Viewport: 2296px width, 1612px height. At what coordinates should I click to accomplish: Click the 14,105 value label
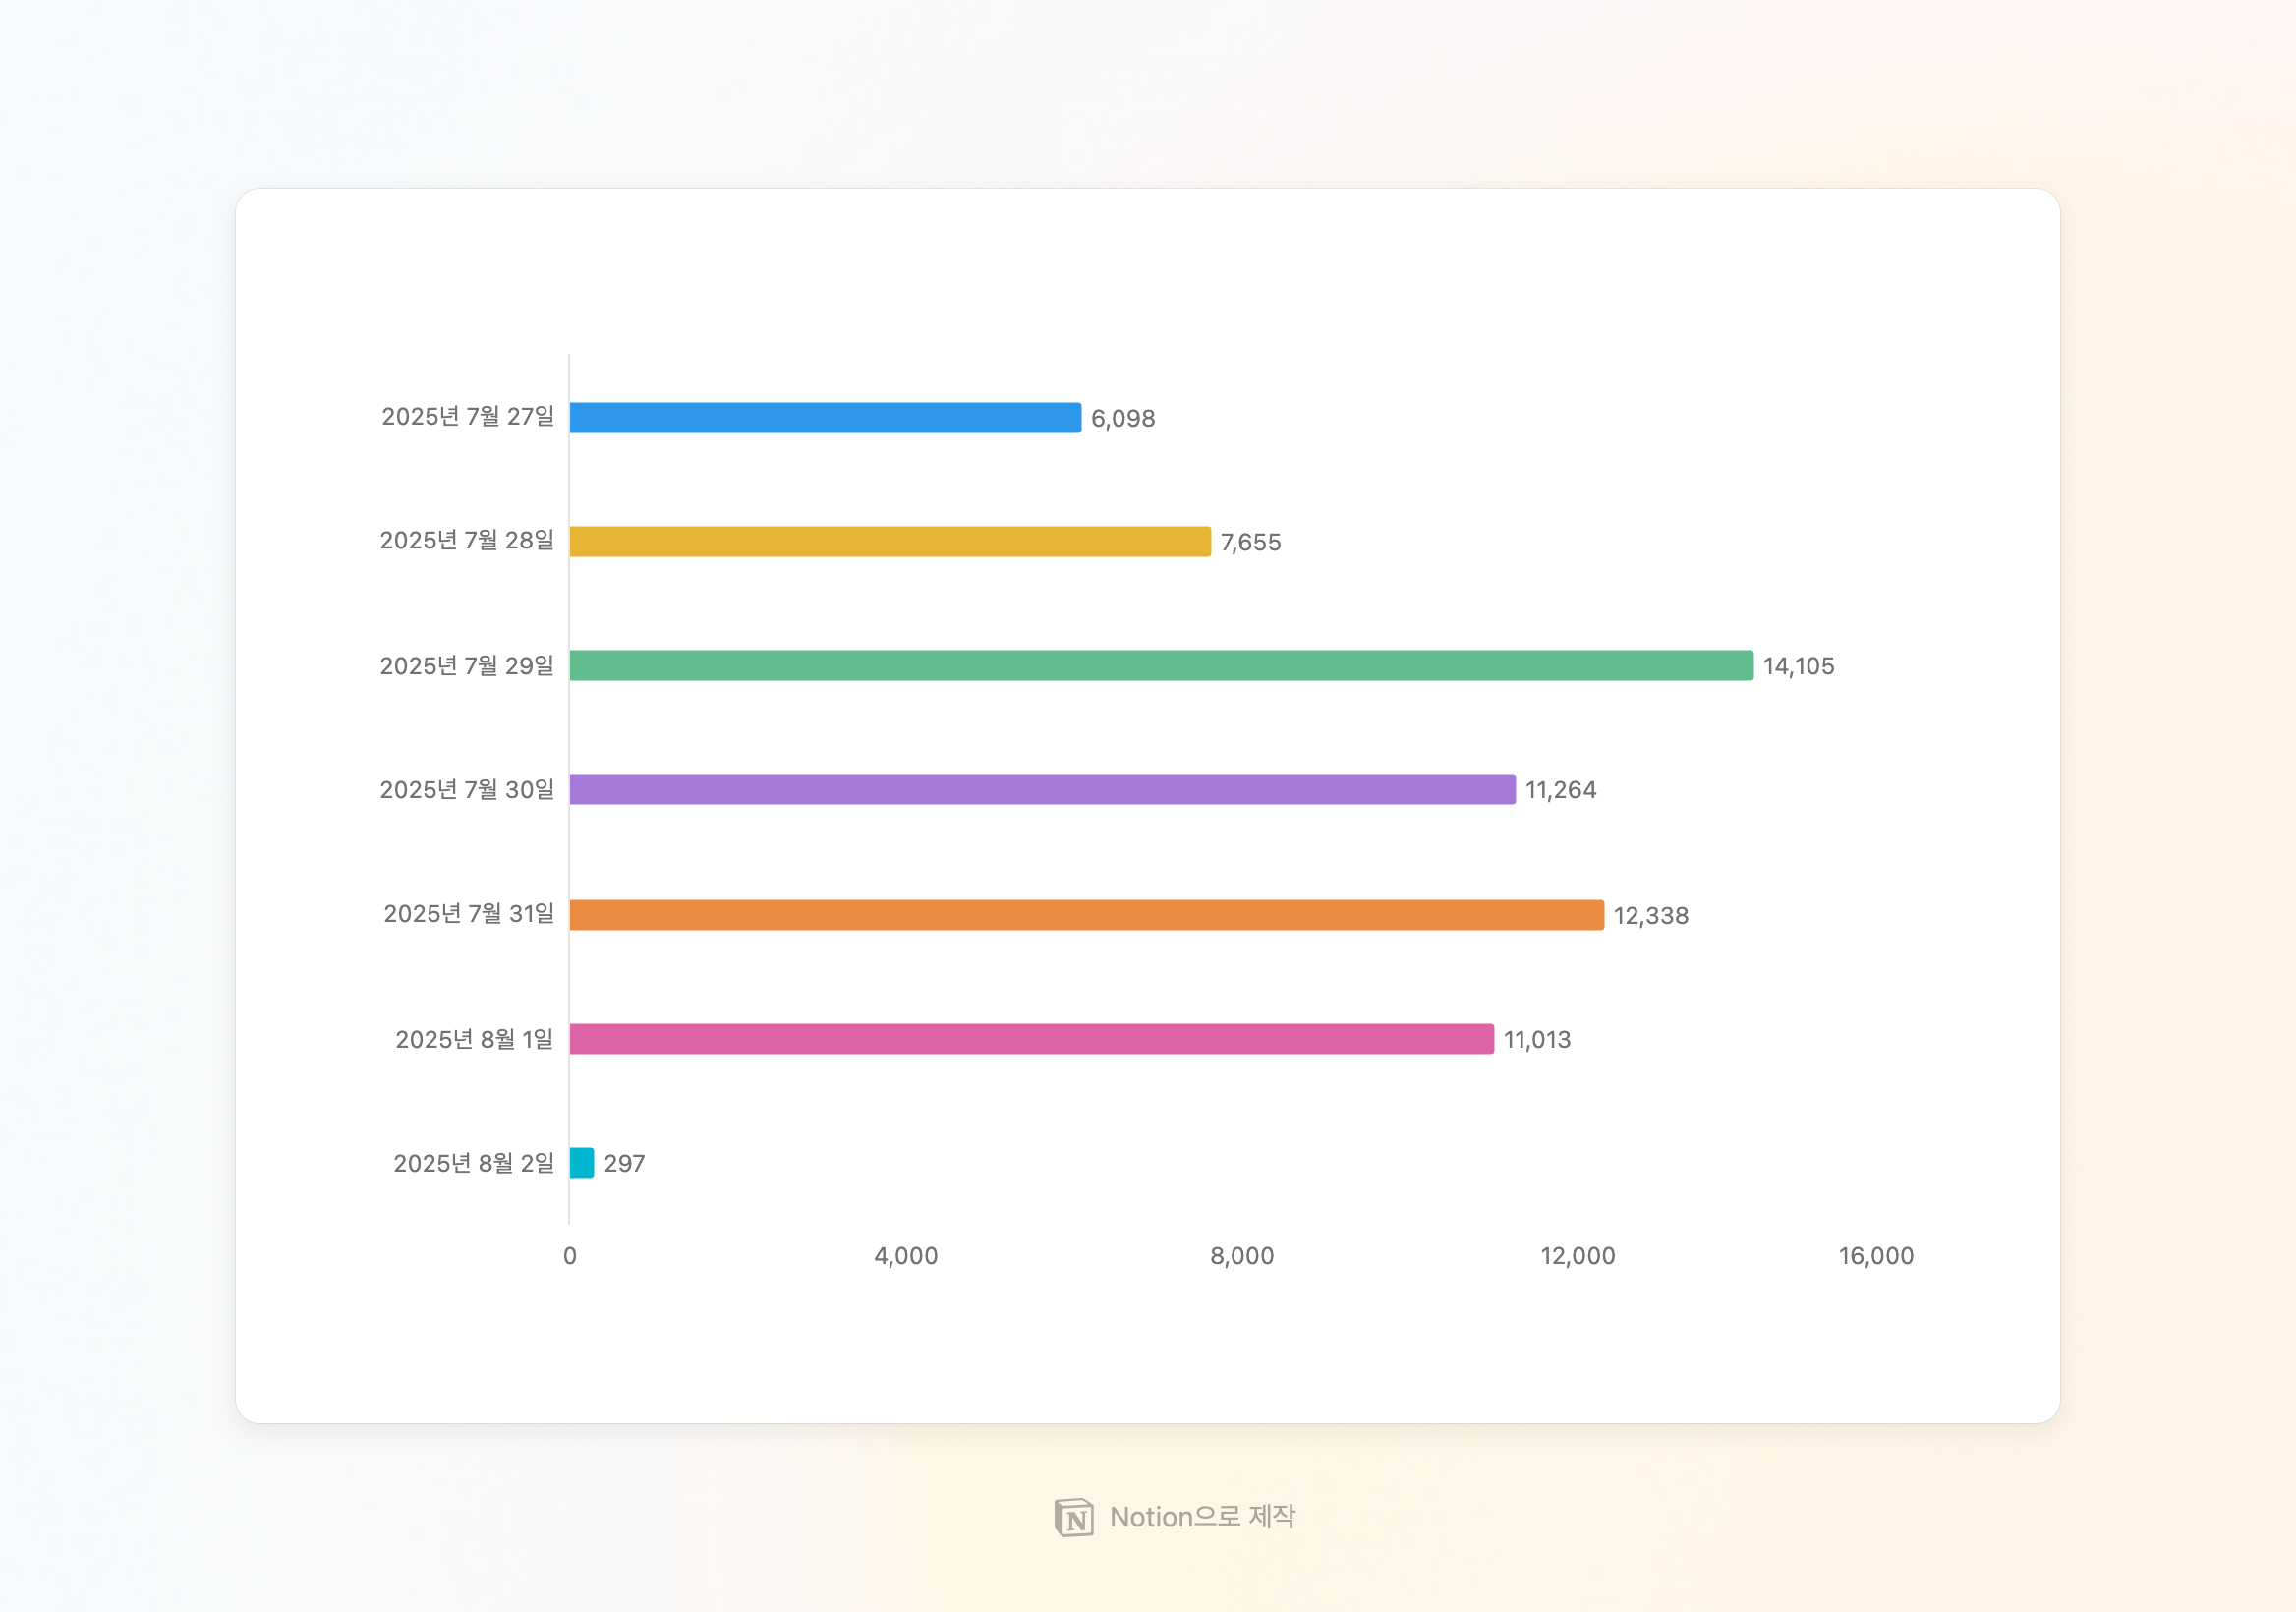(1798, 667)
